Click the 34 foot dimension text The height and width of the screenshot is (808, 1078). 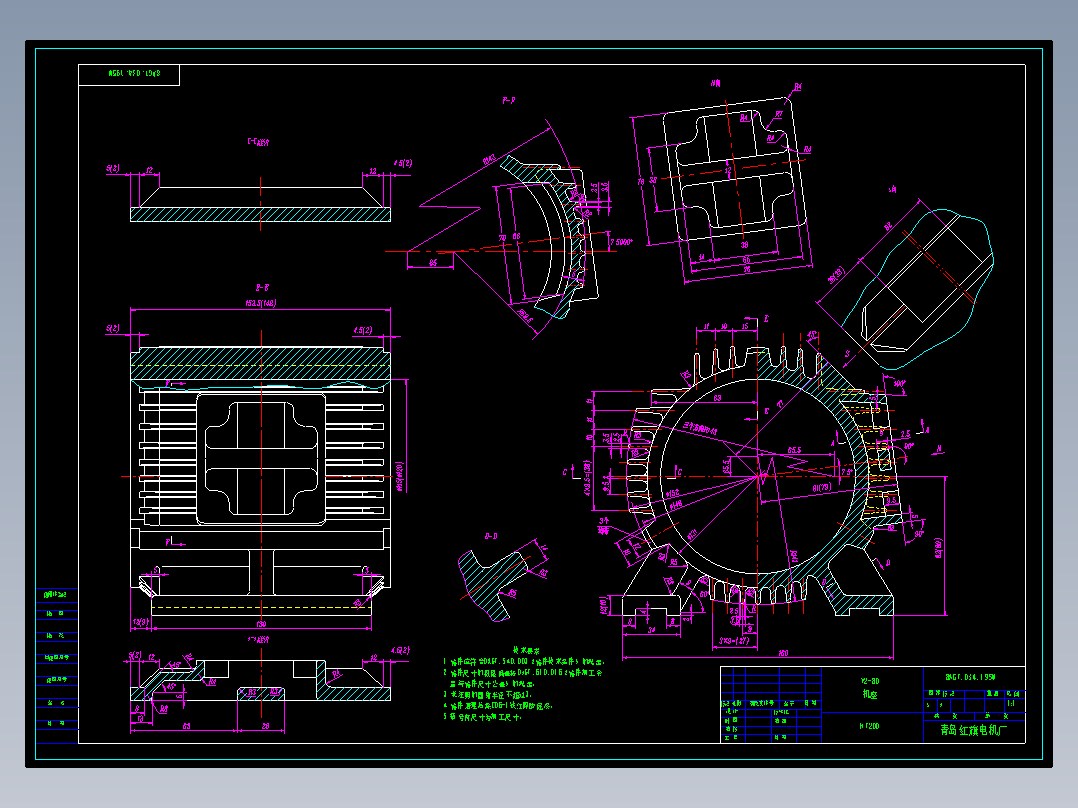click(652, 629)
